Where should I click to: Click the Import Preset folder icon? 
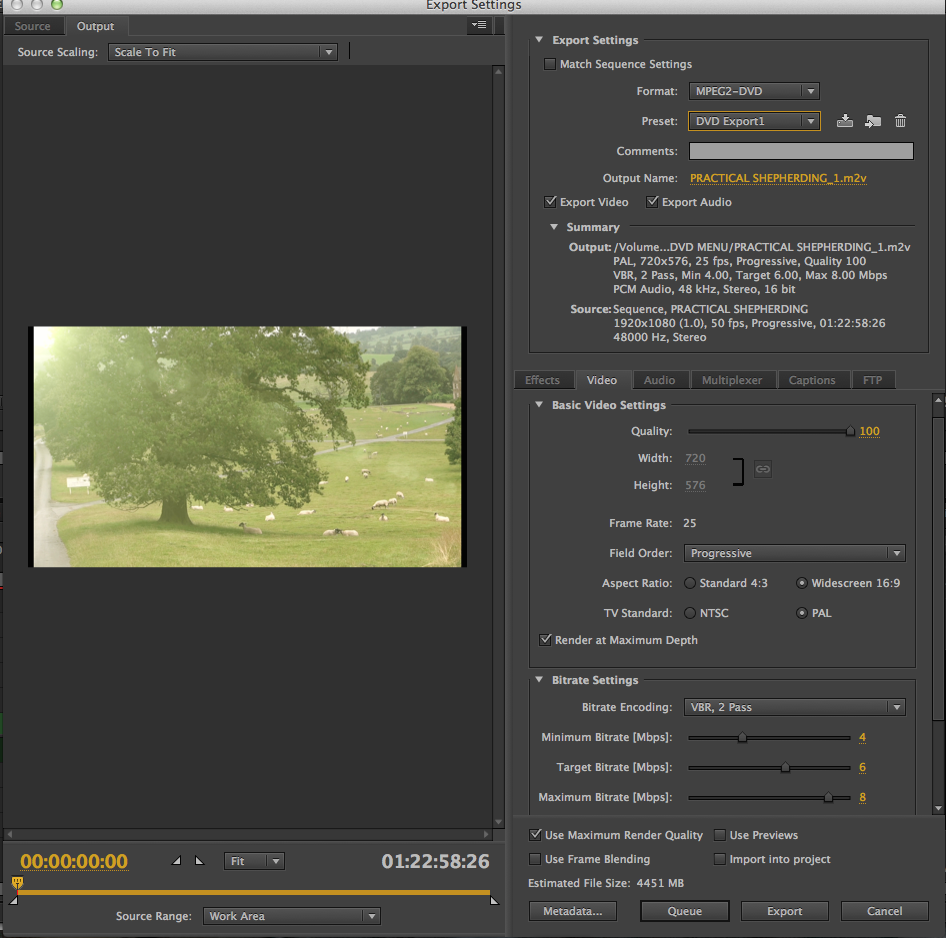point(873,121)
